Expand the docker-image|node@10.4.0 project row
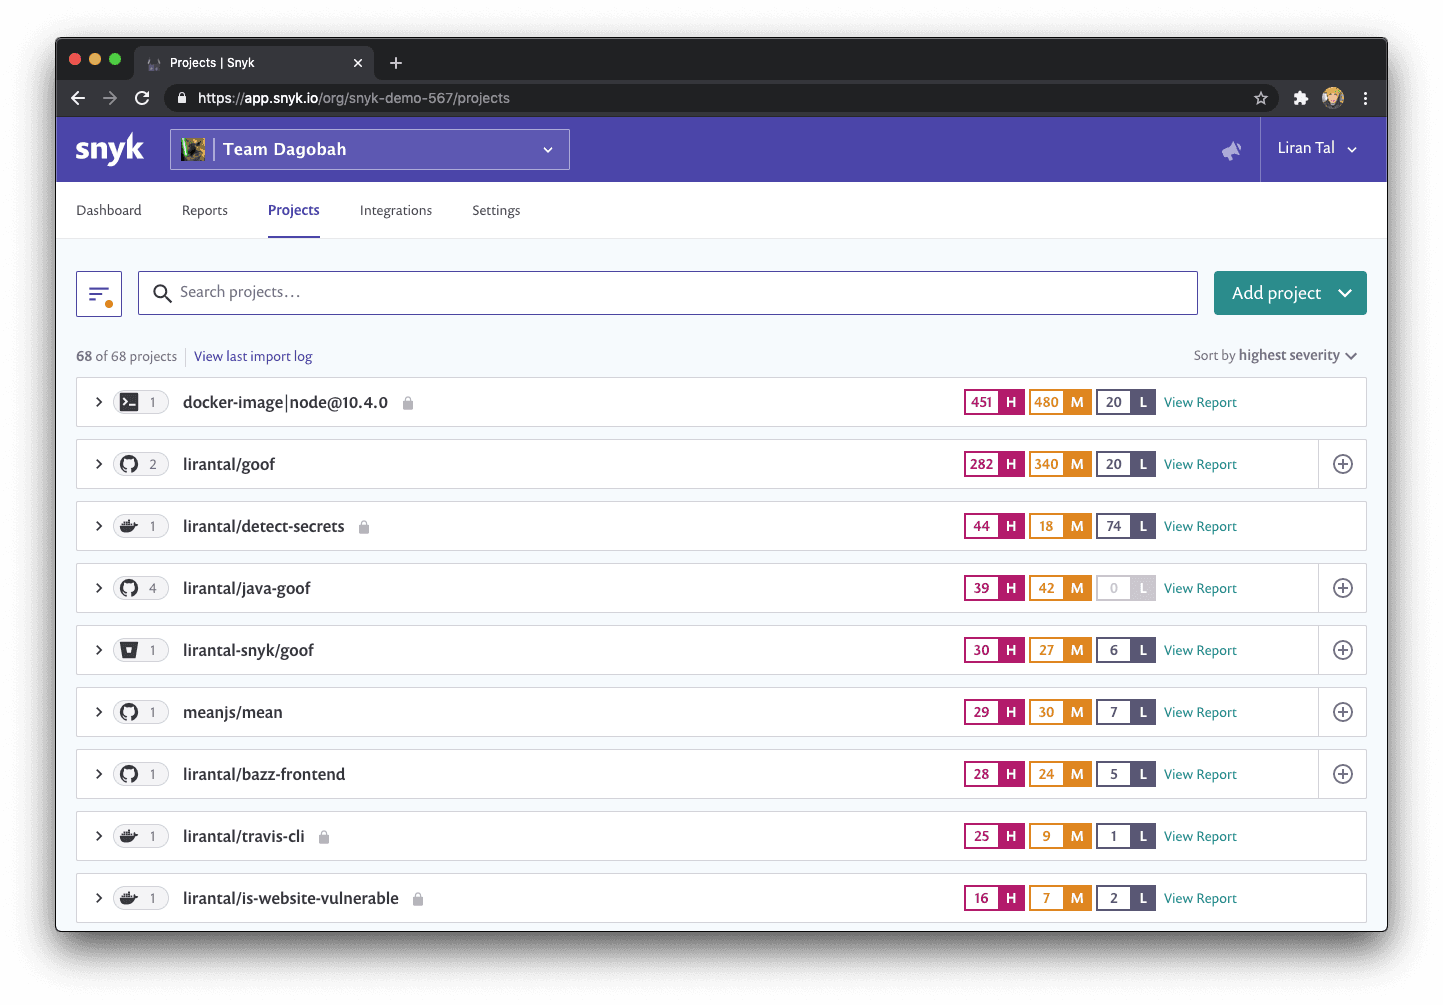The width and height of the screenshot is (1443, 1005). tap(99, 402)
